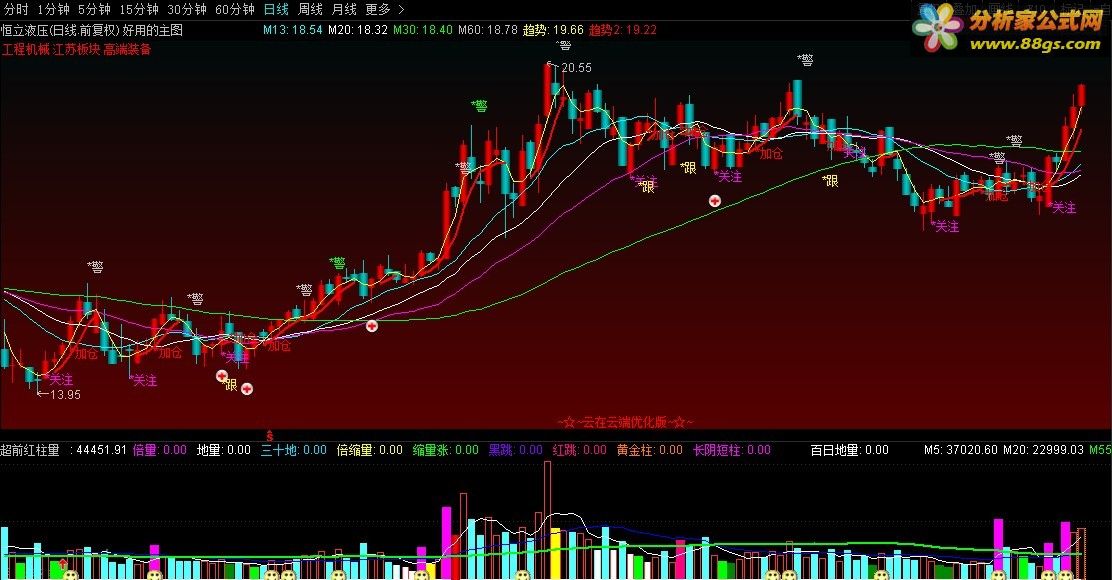
Task: Select the 倍量: 0.00 indicator label
Action: (160, 450)
